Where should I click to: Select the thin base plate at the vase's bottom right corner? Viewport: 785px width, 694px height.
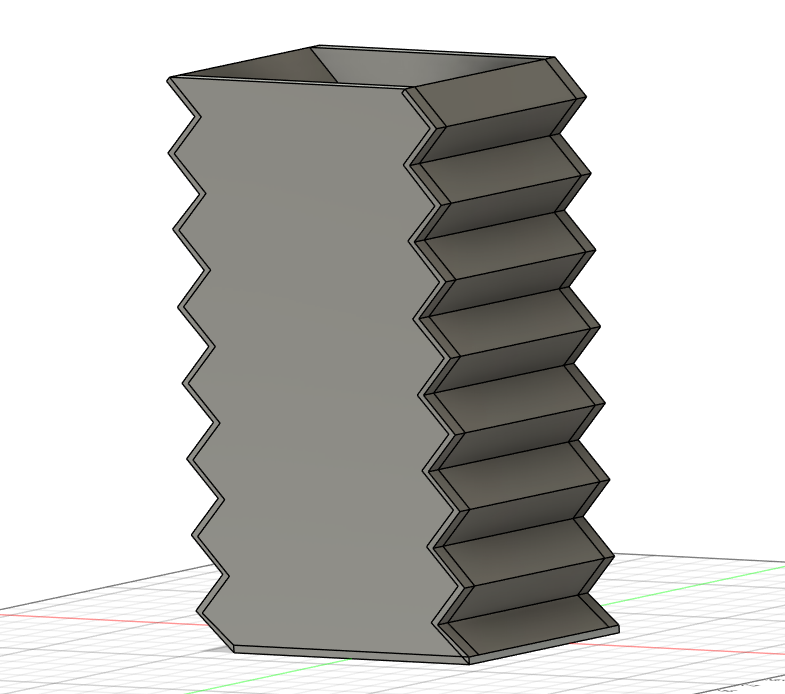tap(543, 645)
